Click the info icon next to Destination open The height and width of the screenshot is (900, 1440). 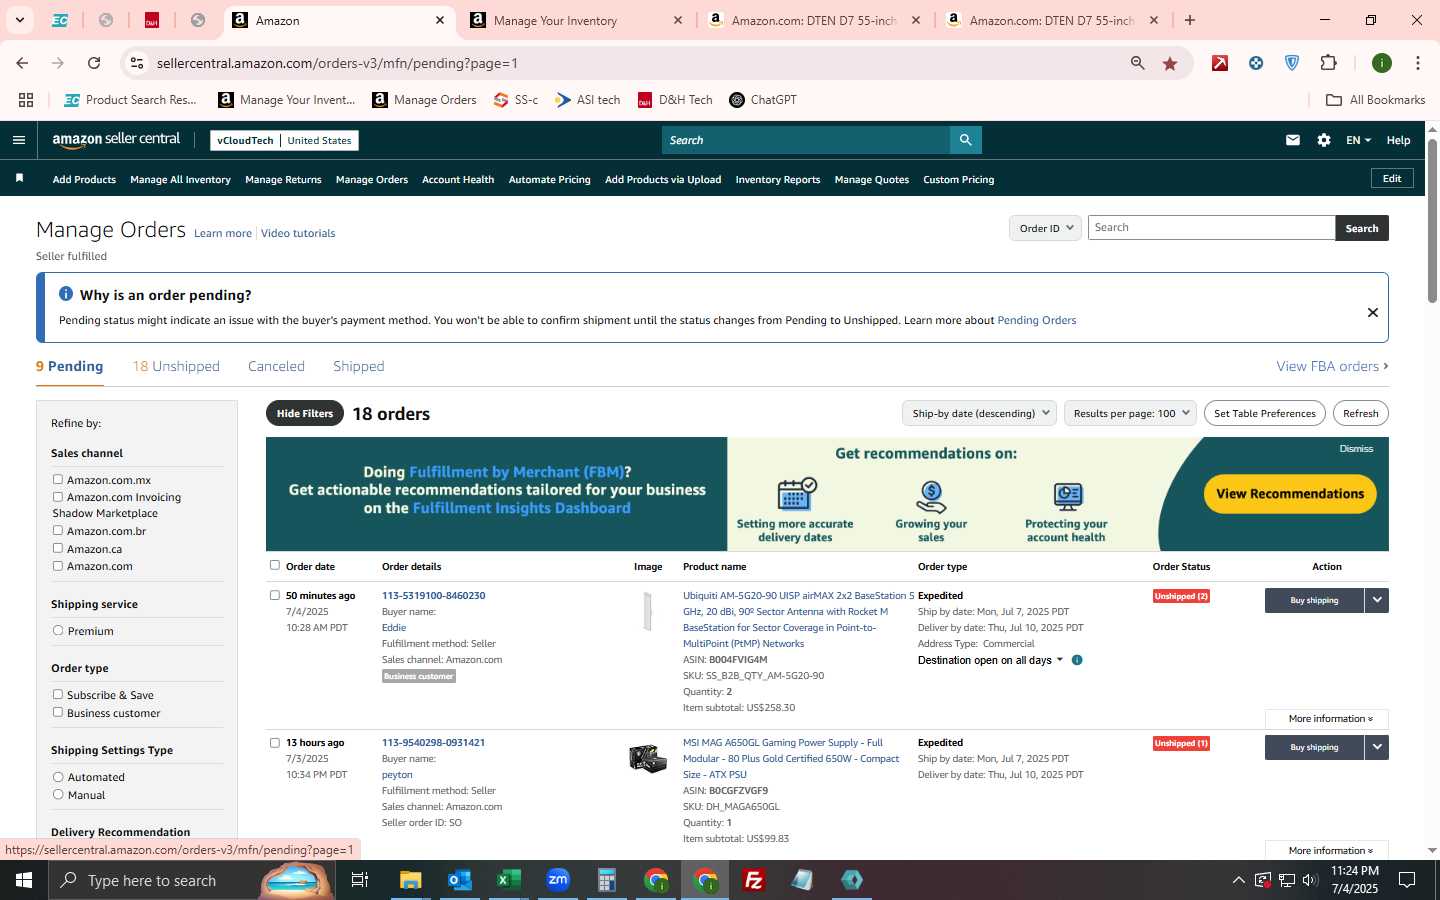pos(1077,660)
